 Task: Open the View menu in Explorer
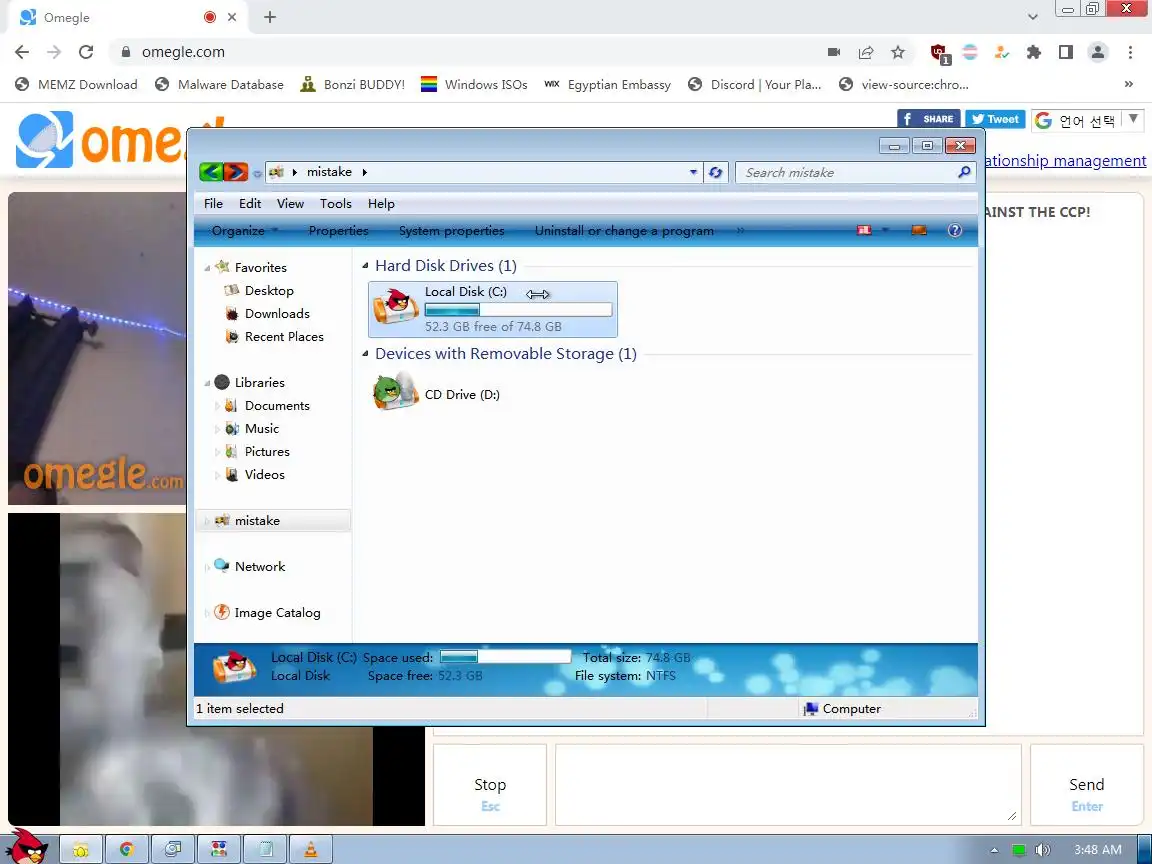point(290,204)
